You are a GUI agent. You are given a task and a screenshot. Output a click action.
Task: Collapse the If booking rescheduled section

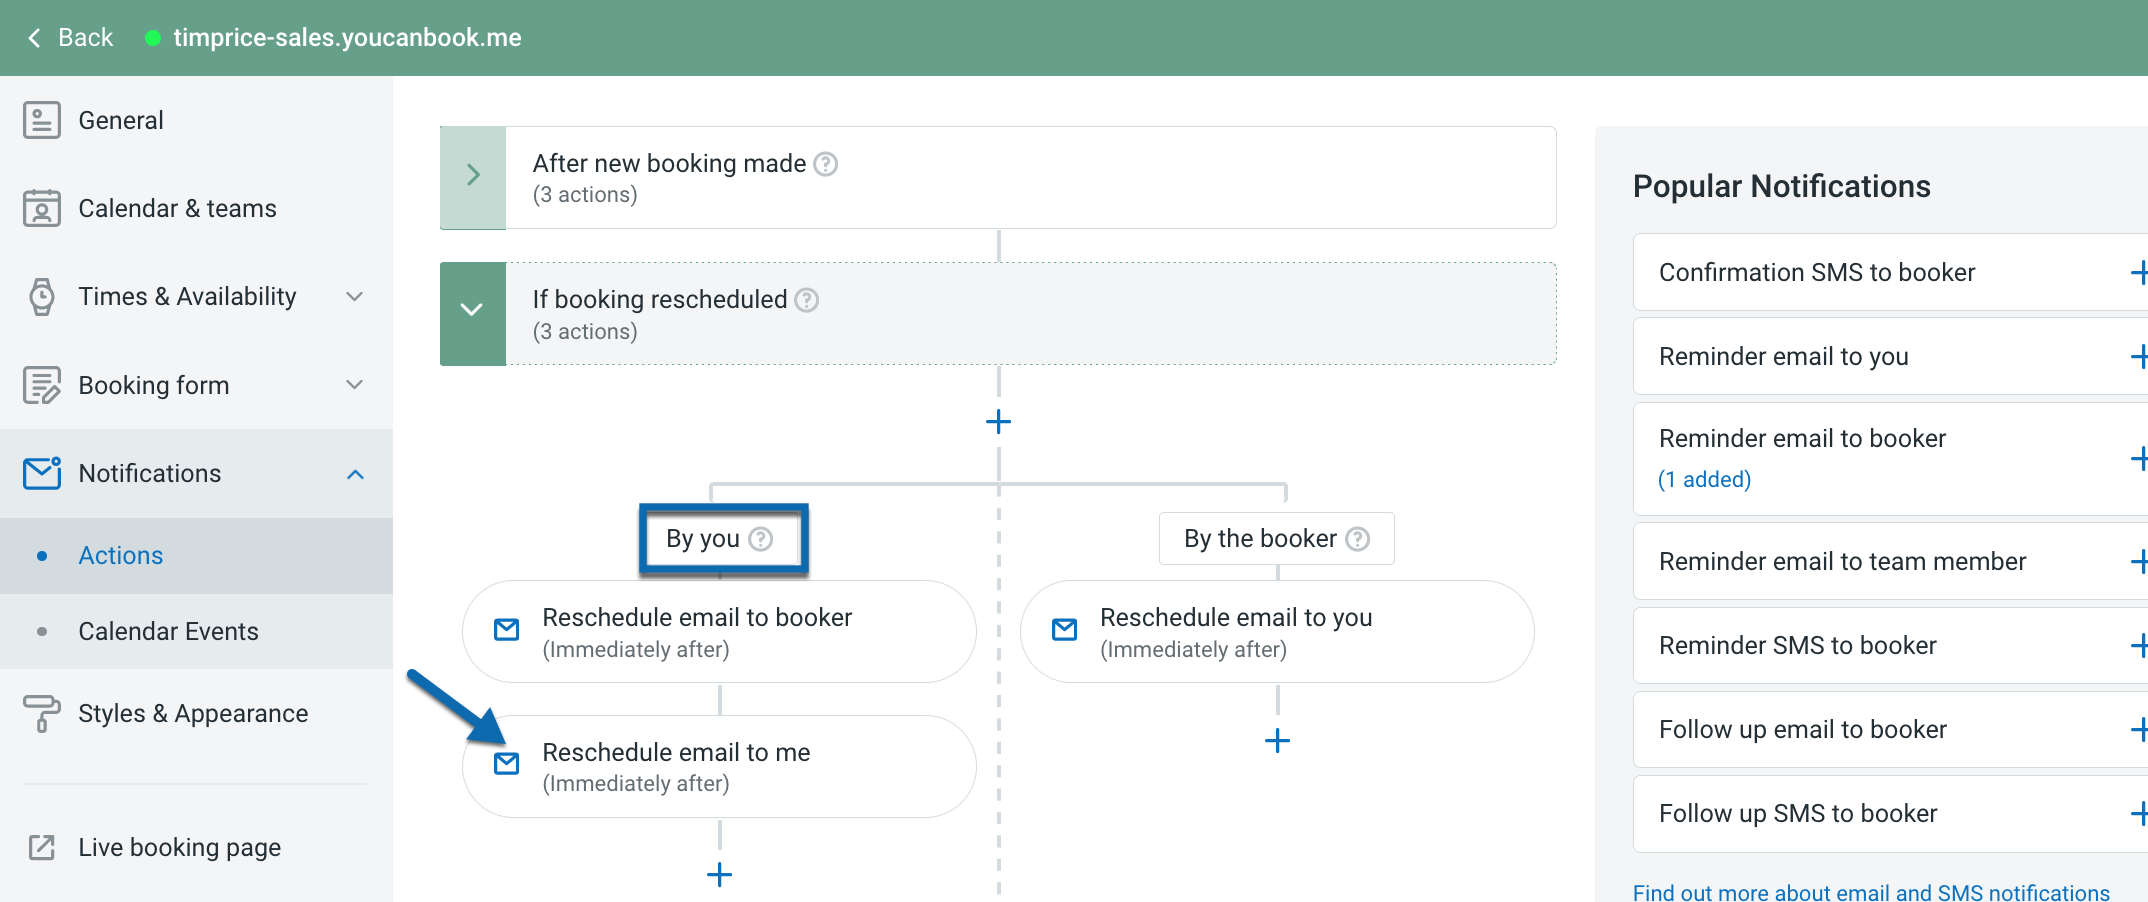coord(472,310)
